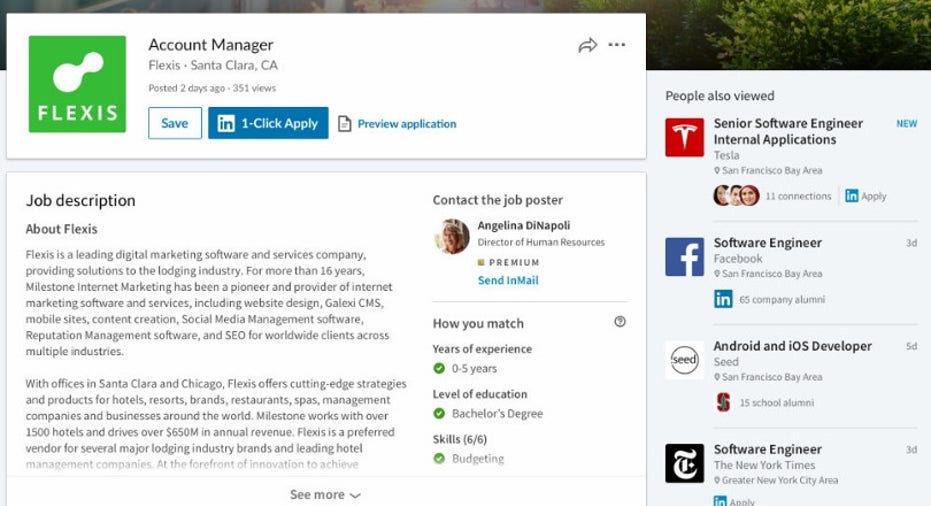Open Preview application link
The width and height of the screenshot is (931, 506).
click(407, 124)
